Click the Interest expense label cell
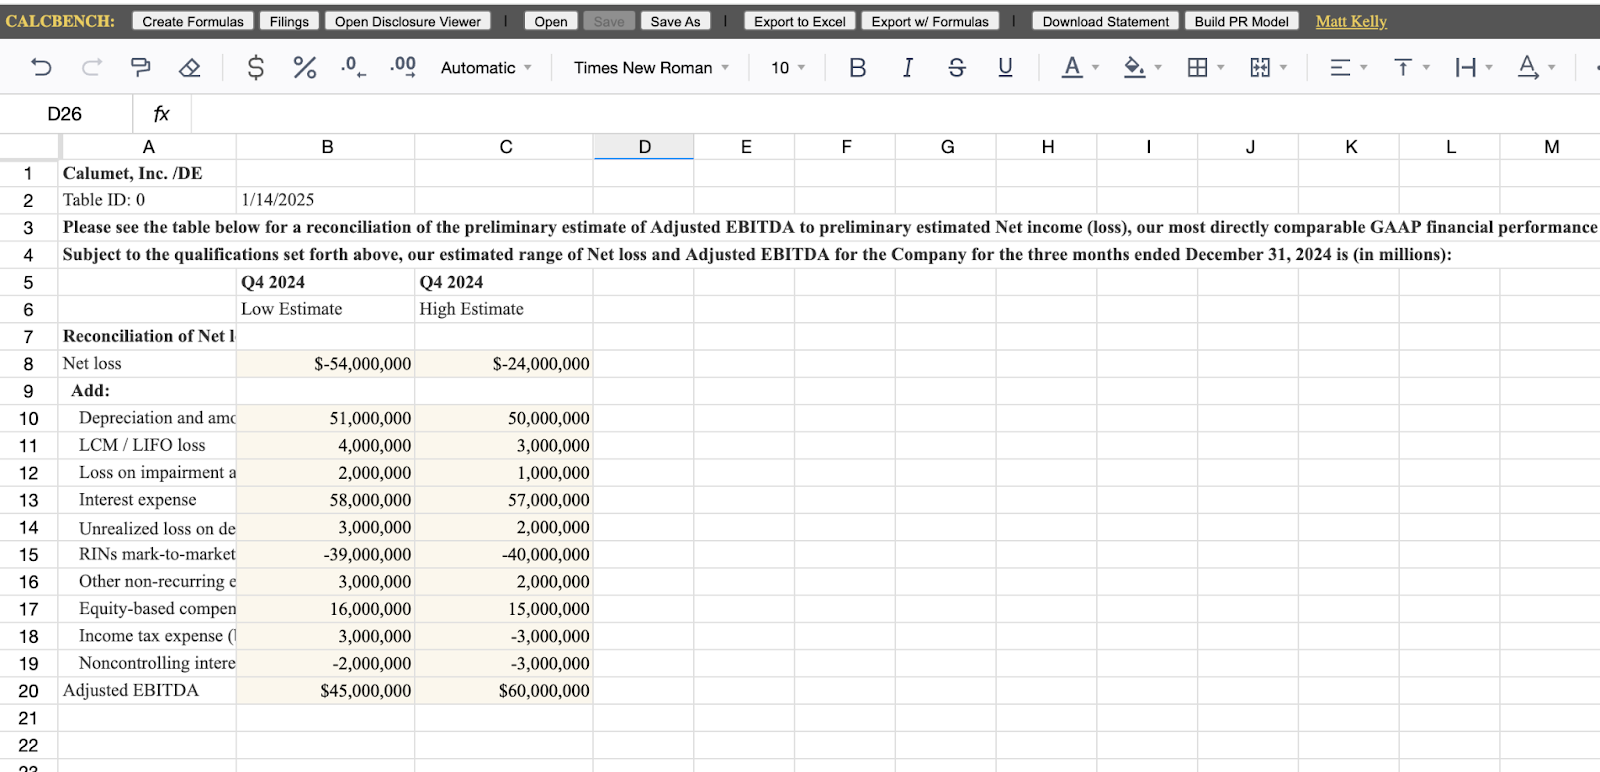The image size is (1600, 772). 148,500
